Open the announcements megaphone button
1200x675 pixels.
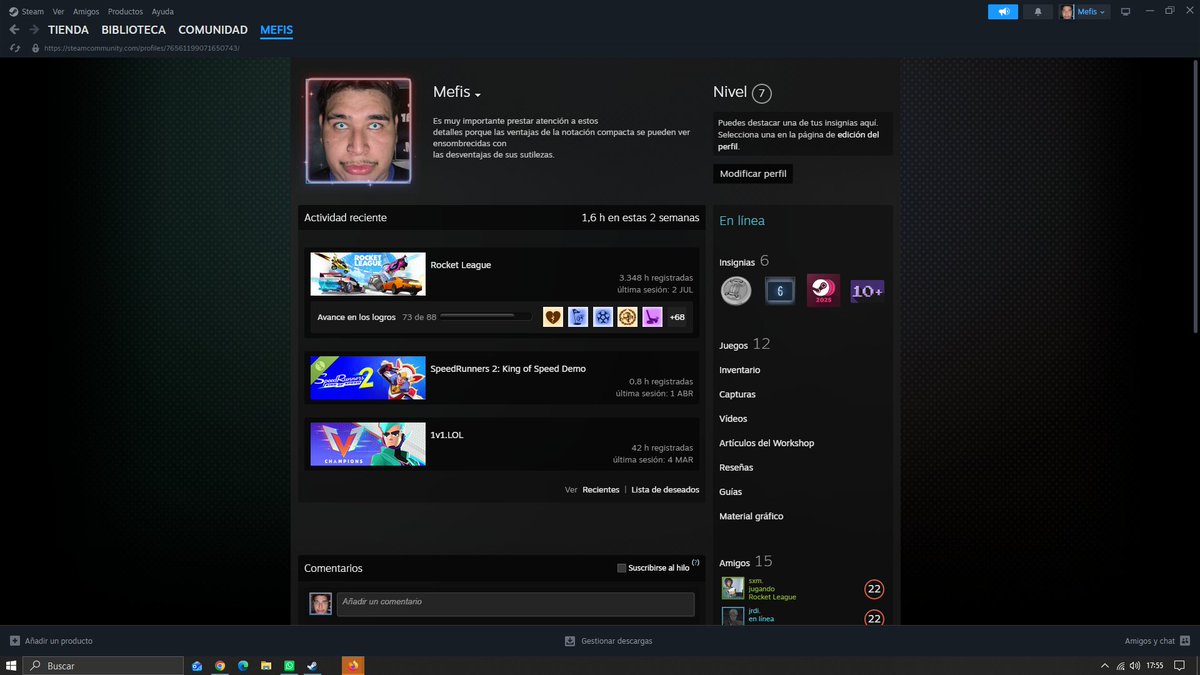tap(1002, 12)
